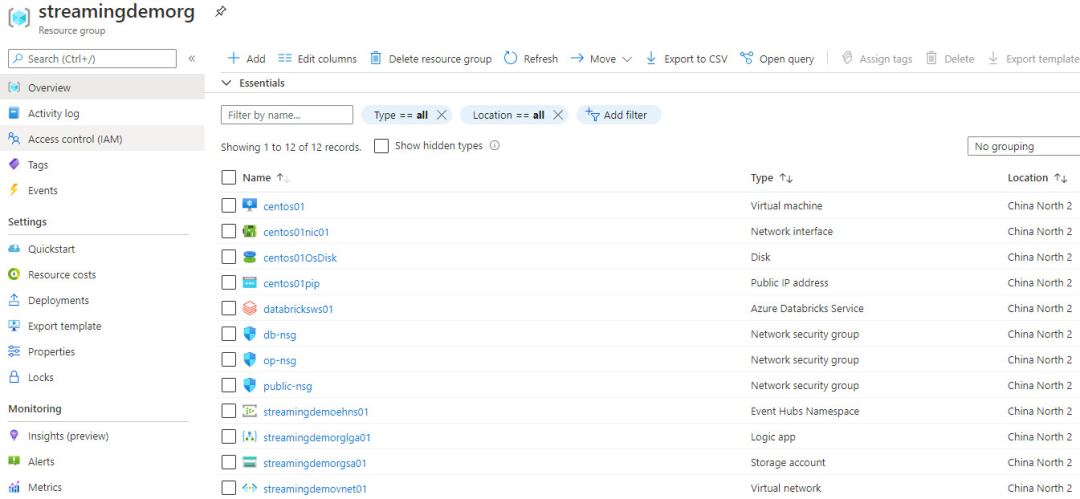Click the streamingdemorgsa01 storage account icon
Screen dimensions: 1080x499
[249, 462]
